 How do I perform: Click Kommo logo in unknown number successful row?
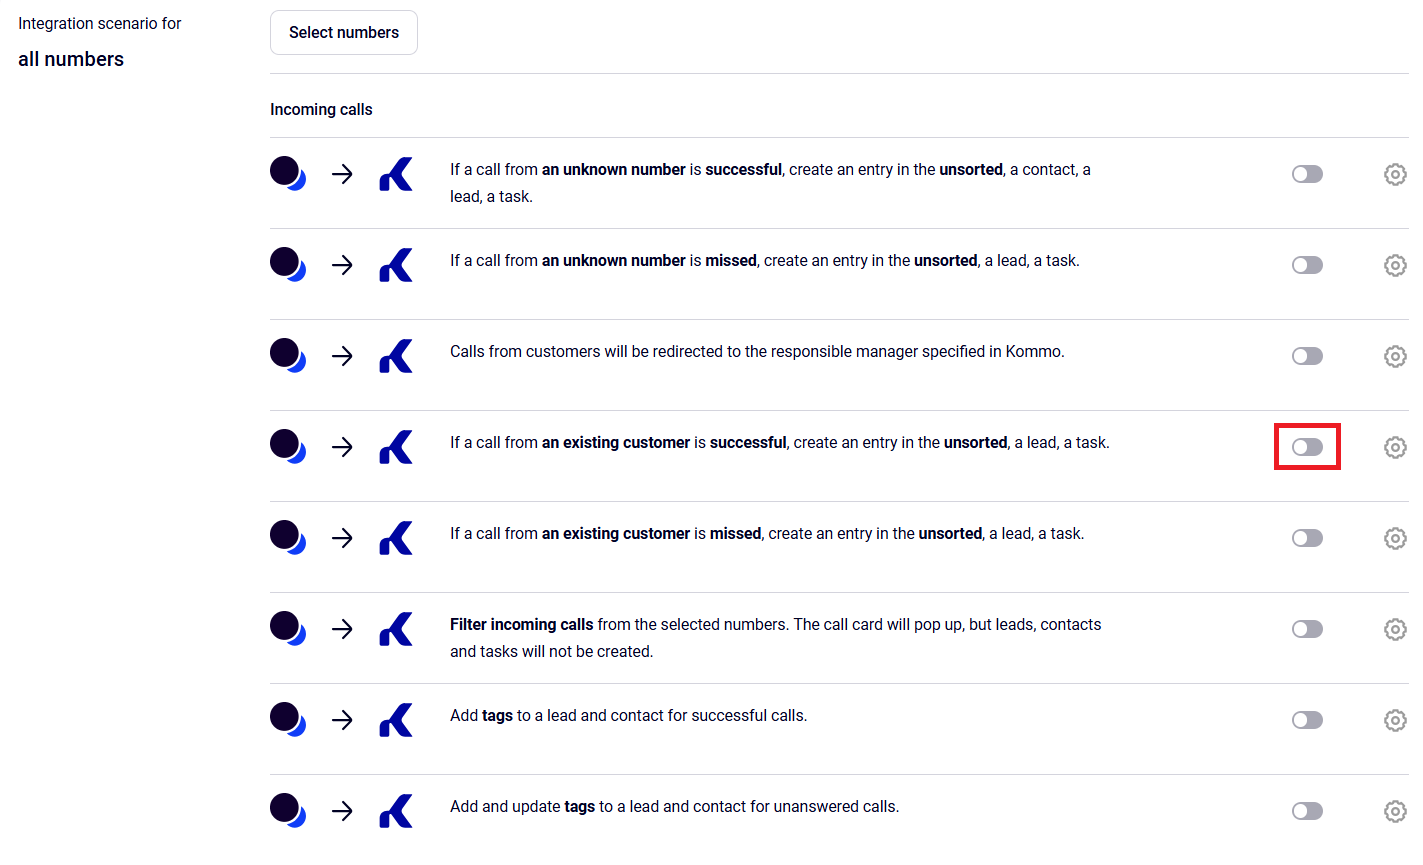click(x=396, y=174)
